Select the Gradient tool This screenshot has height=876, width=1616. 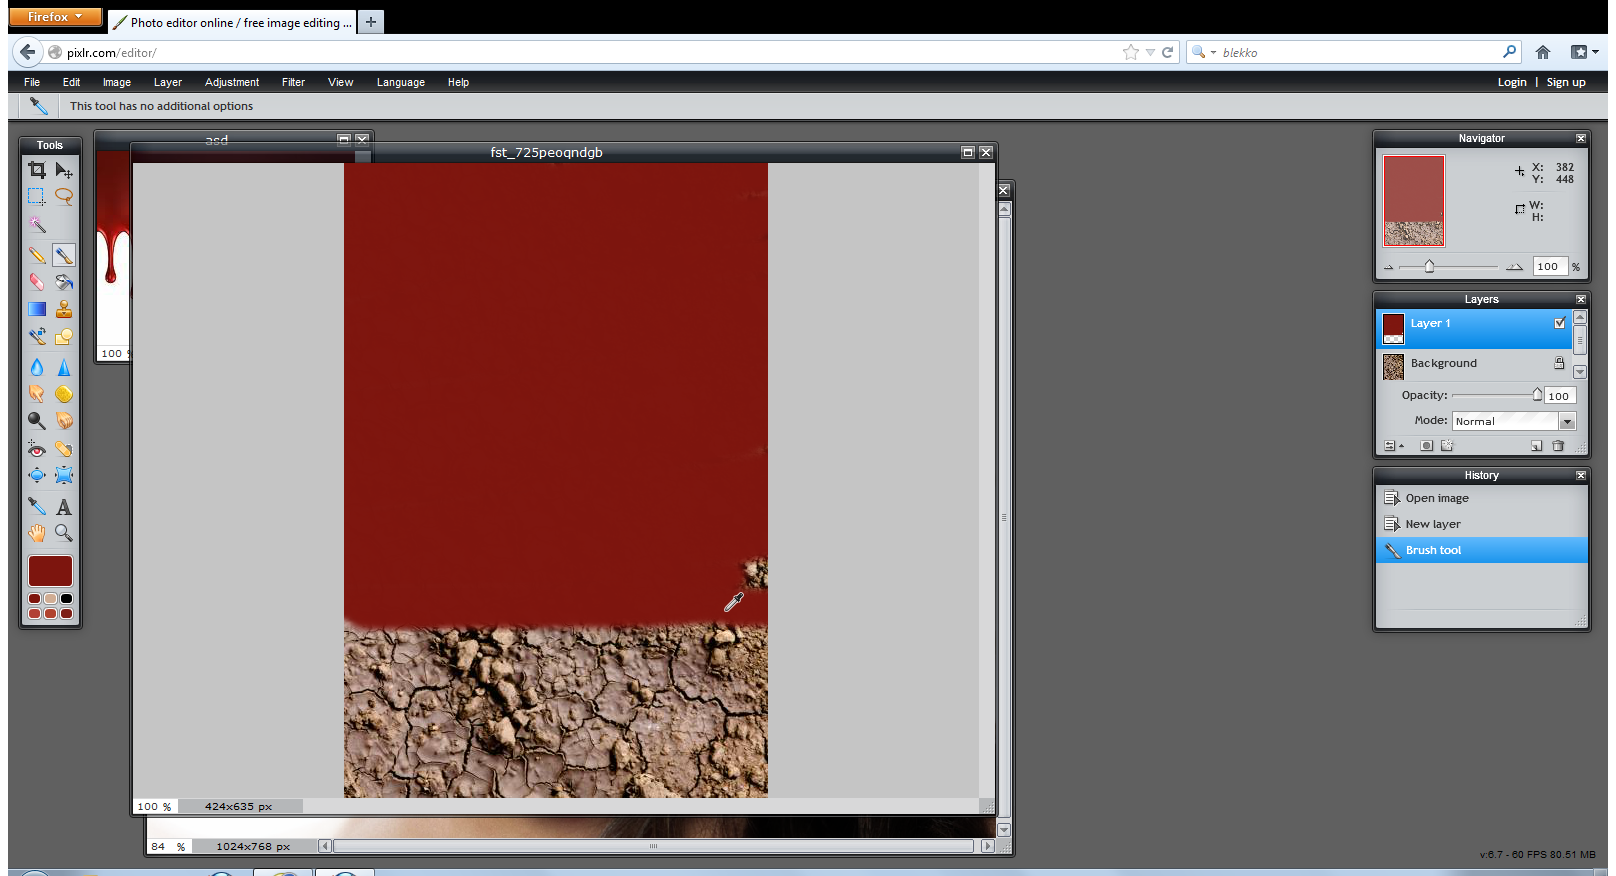click(37, 310)
